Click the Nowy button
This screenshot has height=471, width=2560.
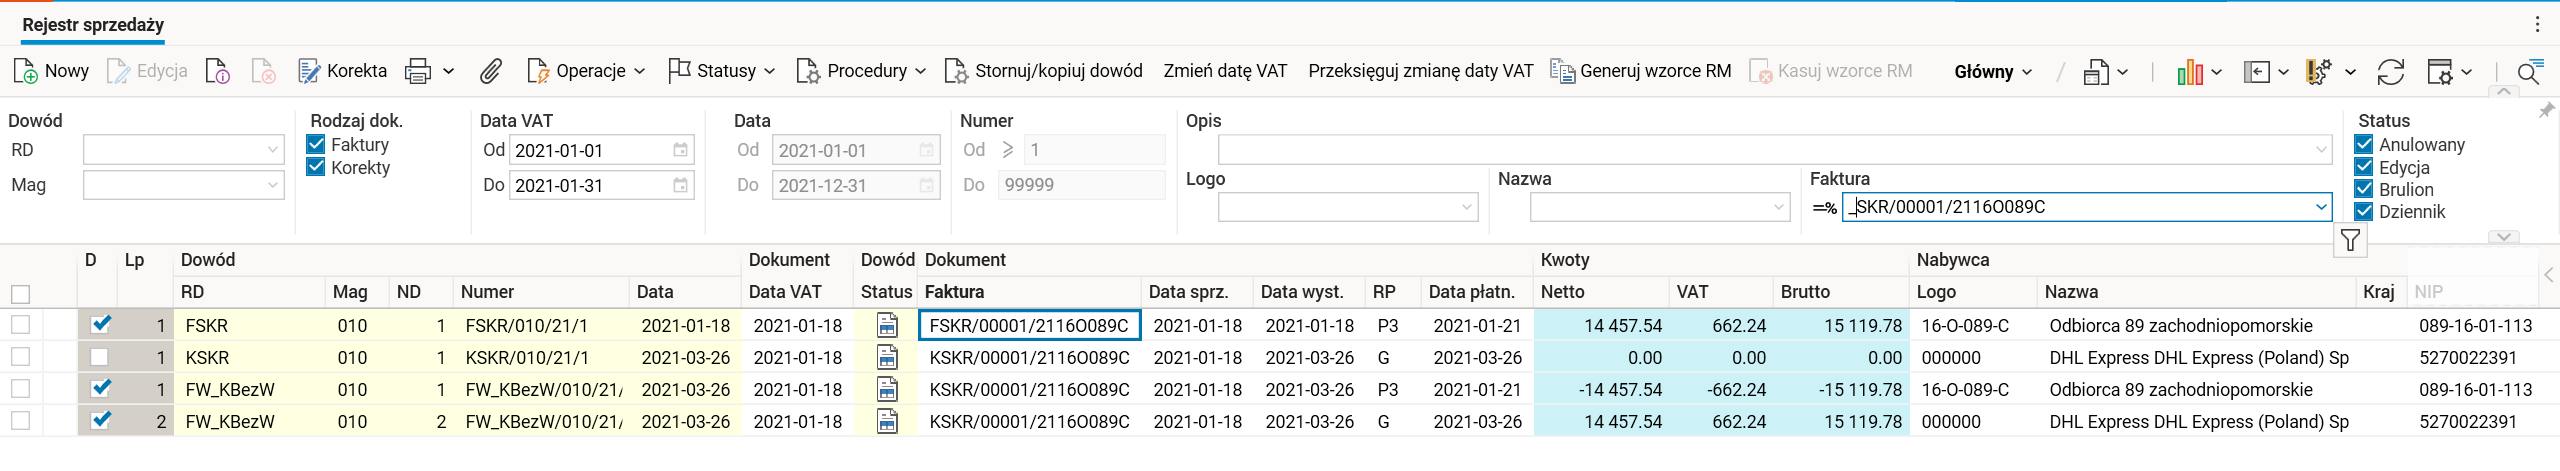click(x=51, y=71)
